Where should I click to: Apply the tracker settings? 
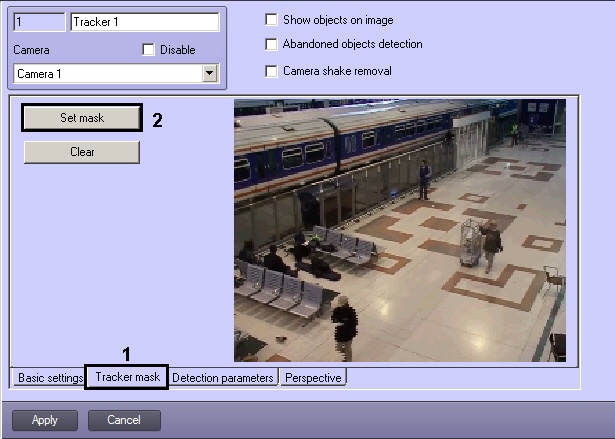(x=45, y=420)
